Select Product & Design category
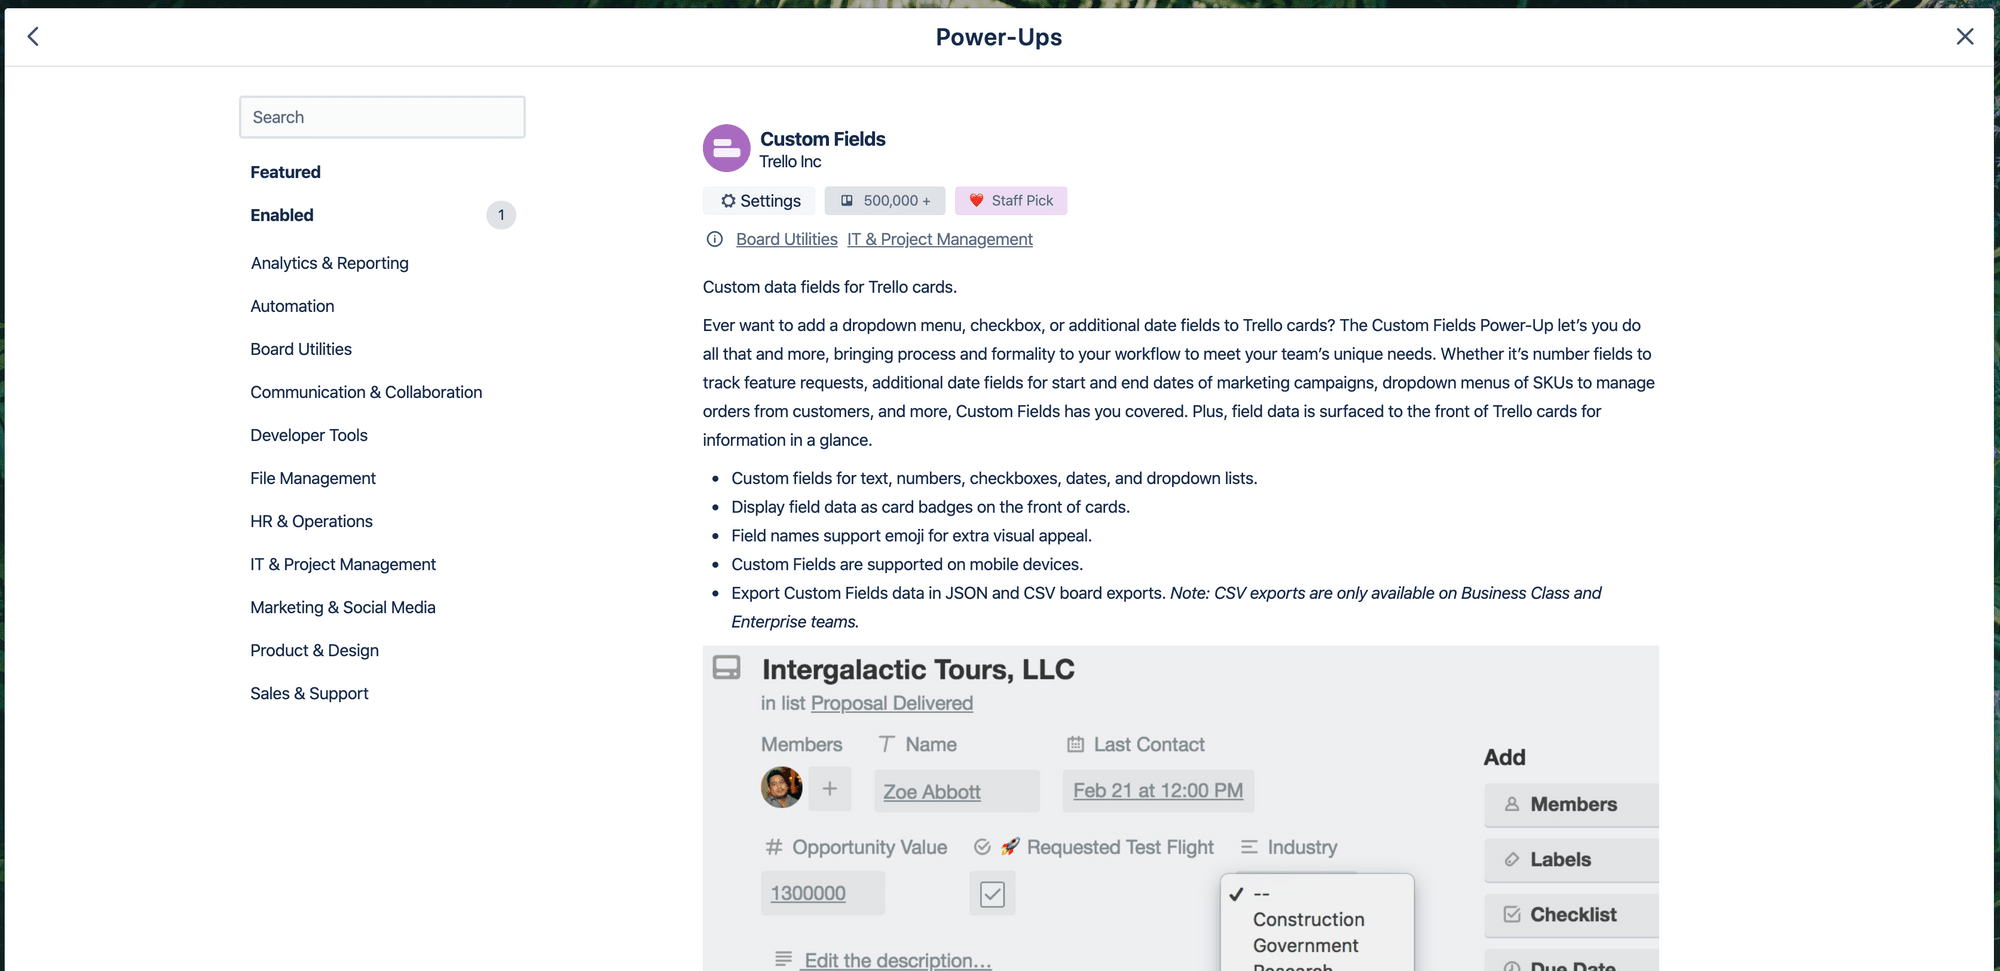This screenshot has width=2000, height=971. tap(314, 650)
